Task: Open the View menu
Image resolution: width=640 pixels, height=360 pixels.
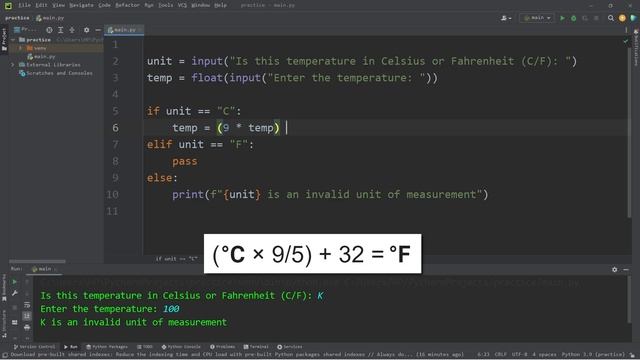Action: (58, 5)
